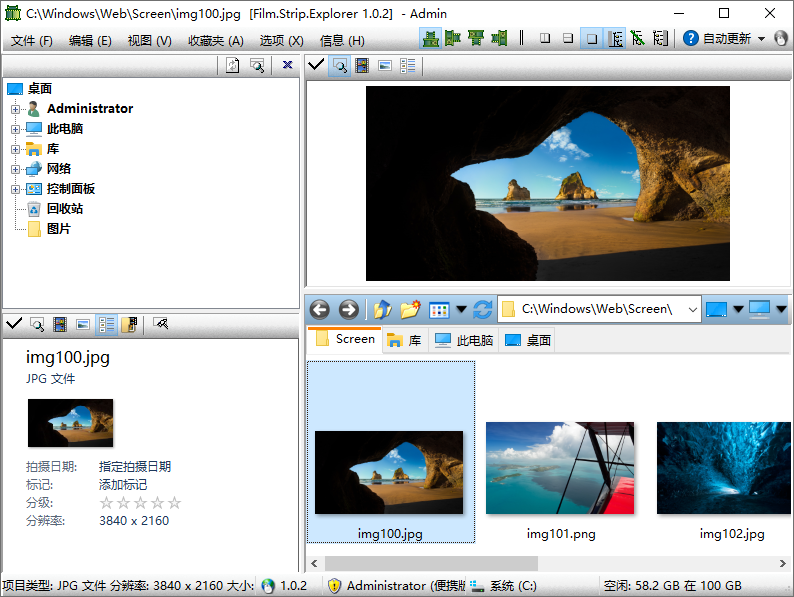Click the search magnifier icon in tree toolbar
The image size is (794, 597).
[257, 65]
